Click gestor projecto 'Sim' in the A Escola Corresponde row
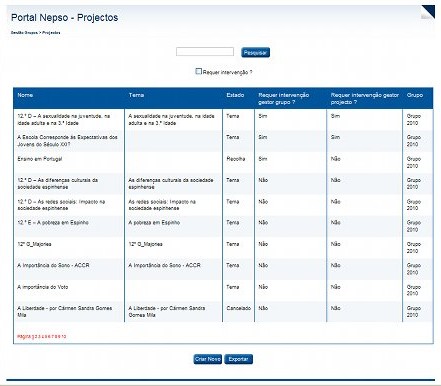Viewport: 441px width, 386px height. tap(335, 137)
